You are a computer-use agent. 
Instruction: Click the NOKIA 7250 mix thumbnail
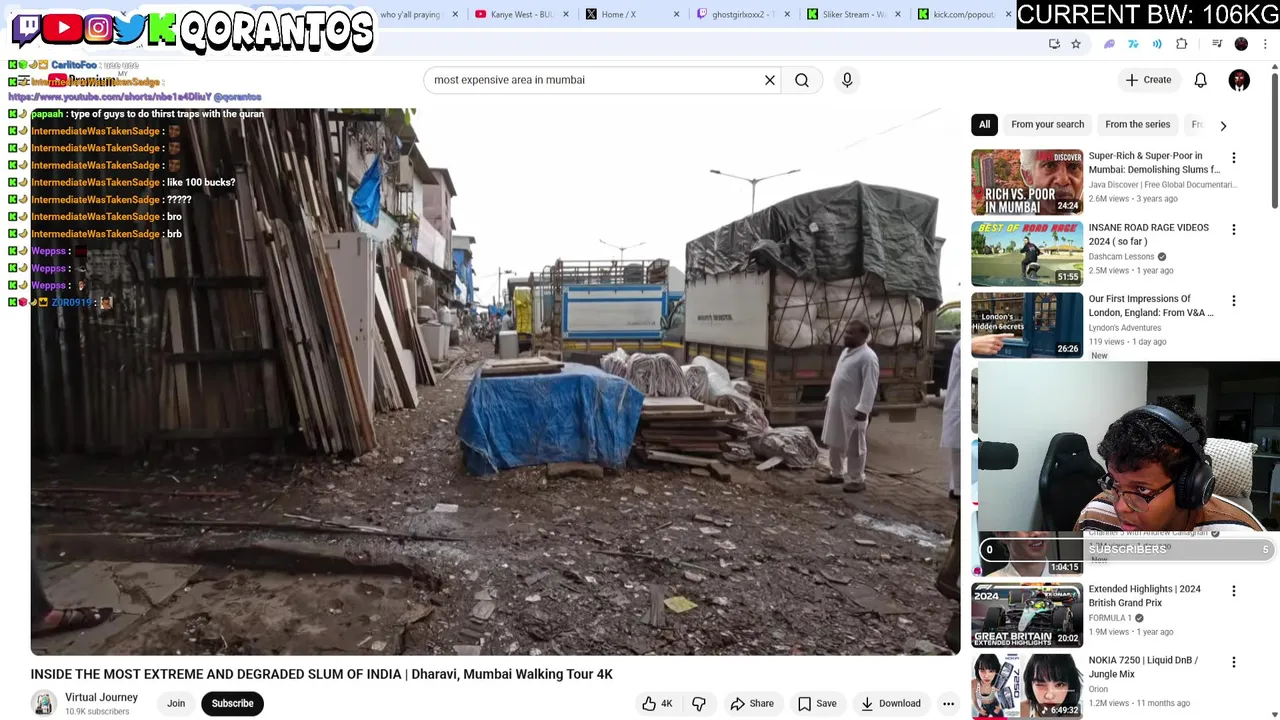(x=1027, y=686)
